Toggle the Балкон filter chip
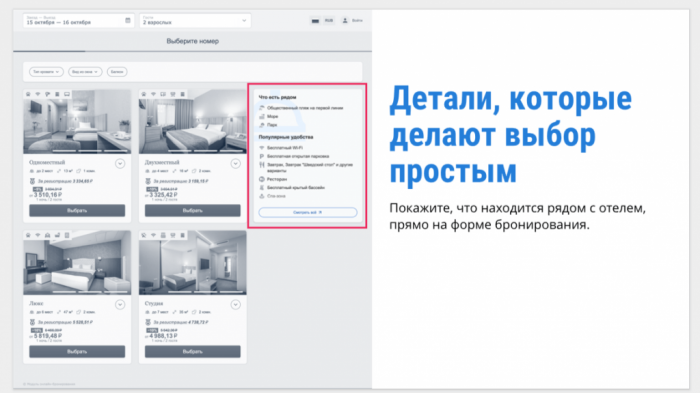The height and width of the screenshot is (393, 700). [x=117, y=71]
